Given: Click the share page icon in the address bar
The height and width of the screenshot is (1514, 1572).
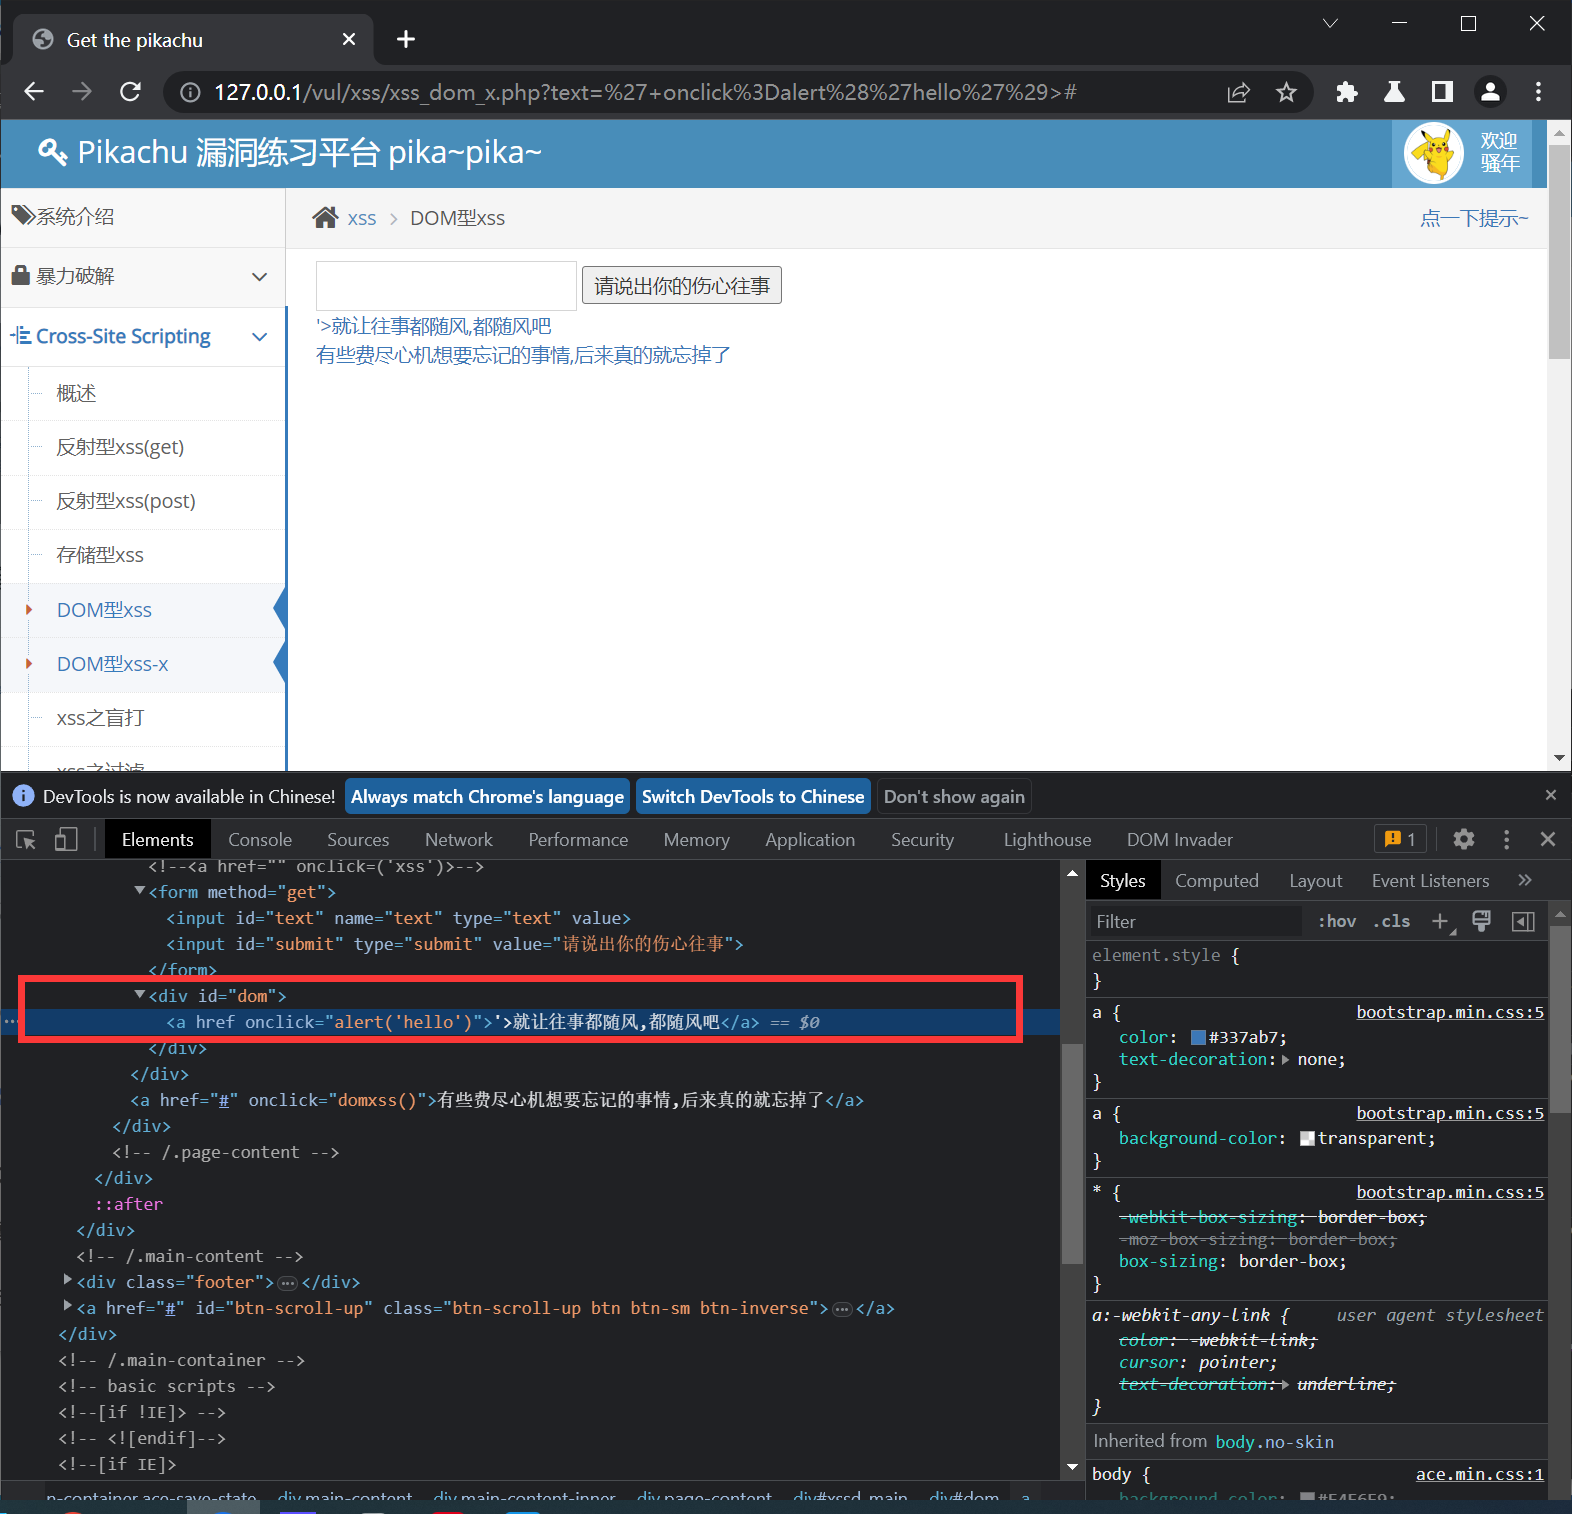Looking at the screenshot, I should [1238, 93].
